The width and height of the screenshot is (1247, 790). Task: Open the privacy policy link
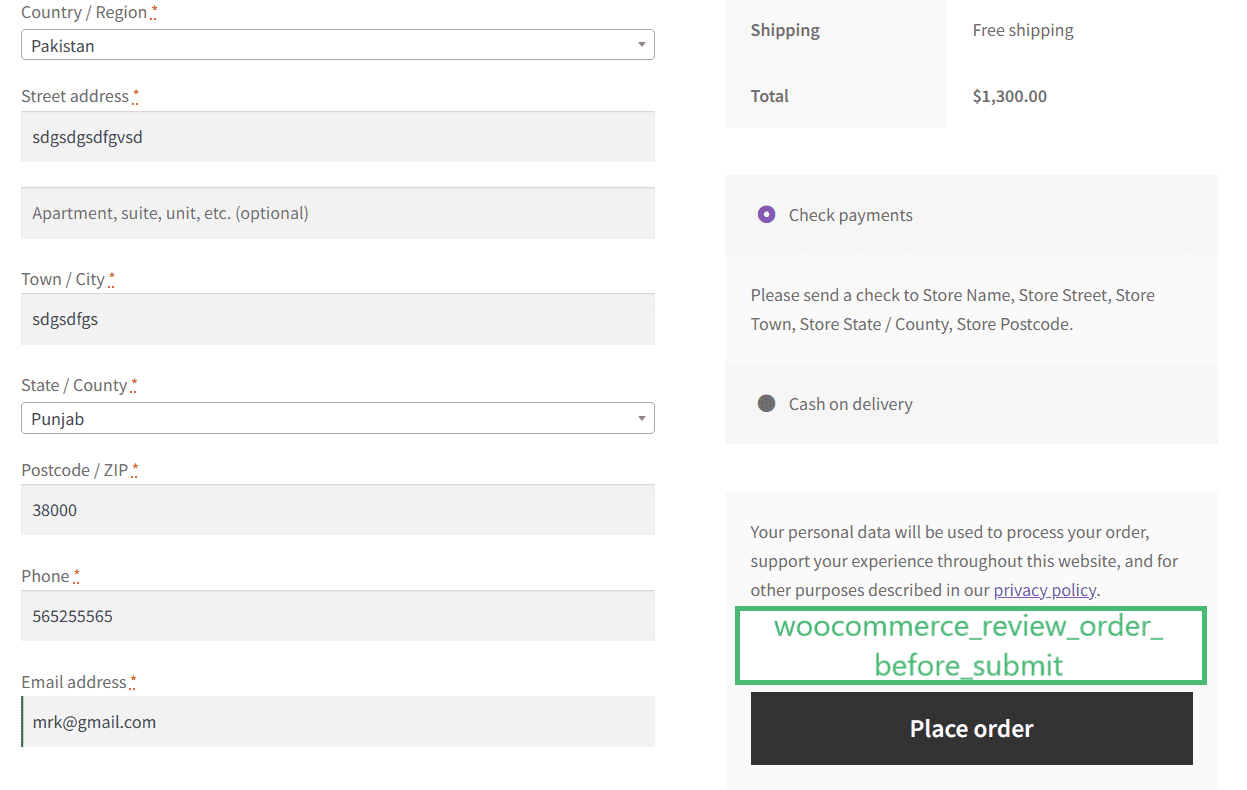tap(1045, 590)
